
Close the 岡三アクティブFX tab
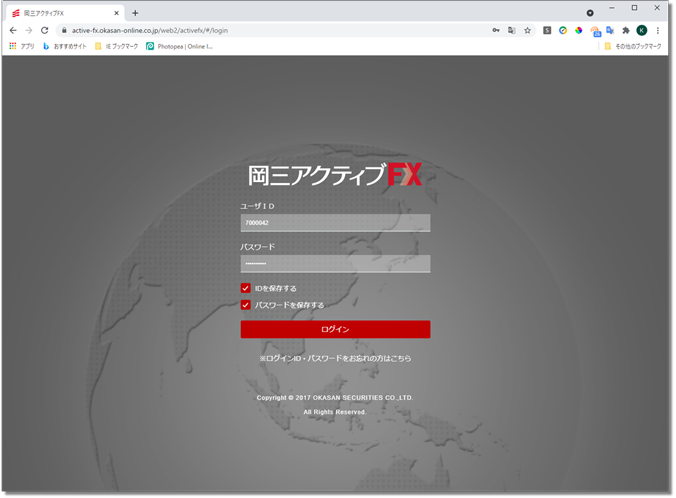pos(116,13)
